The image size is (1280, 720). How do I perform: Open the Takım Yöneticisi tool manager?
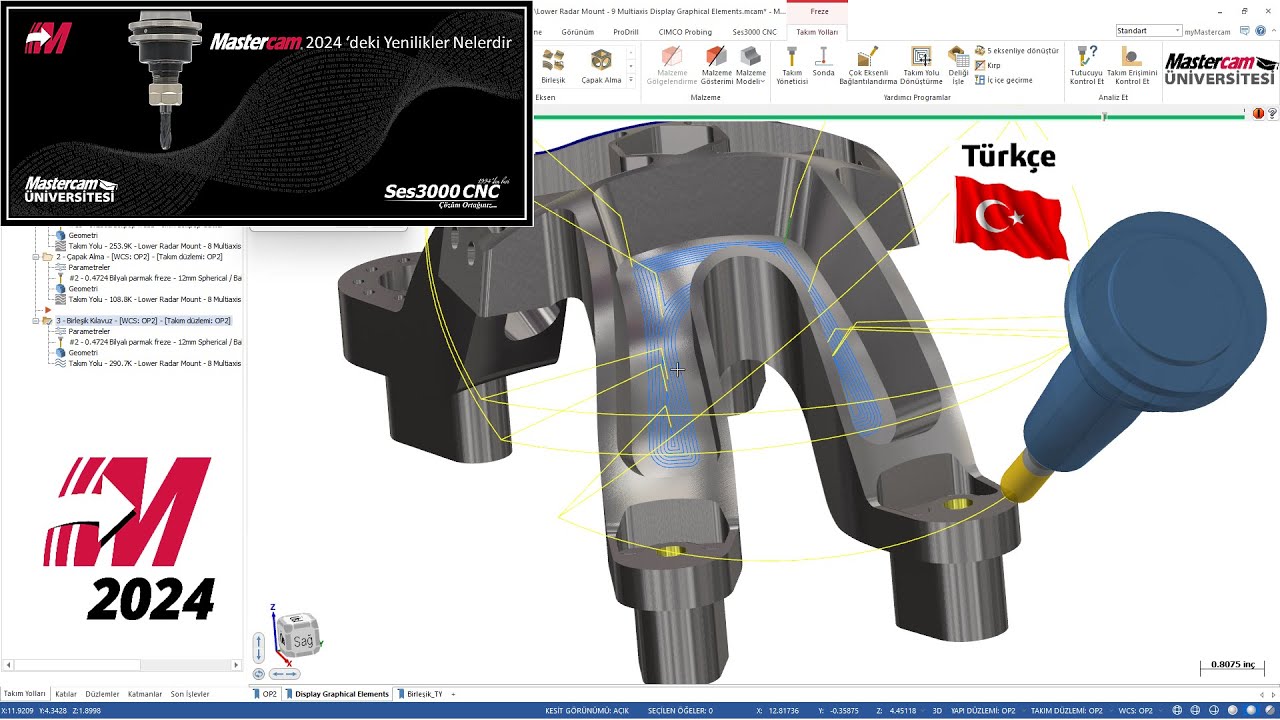click(x=792, y=66)
